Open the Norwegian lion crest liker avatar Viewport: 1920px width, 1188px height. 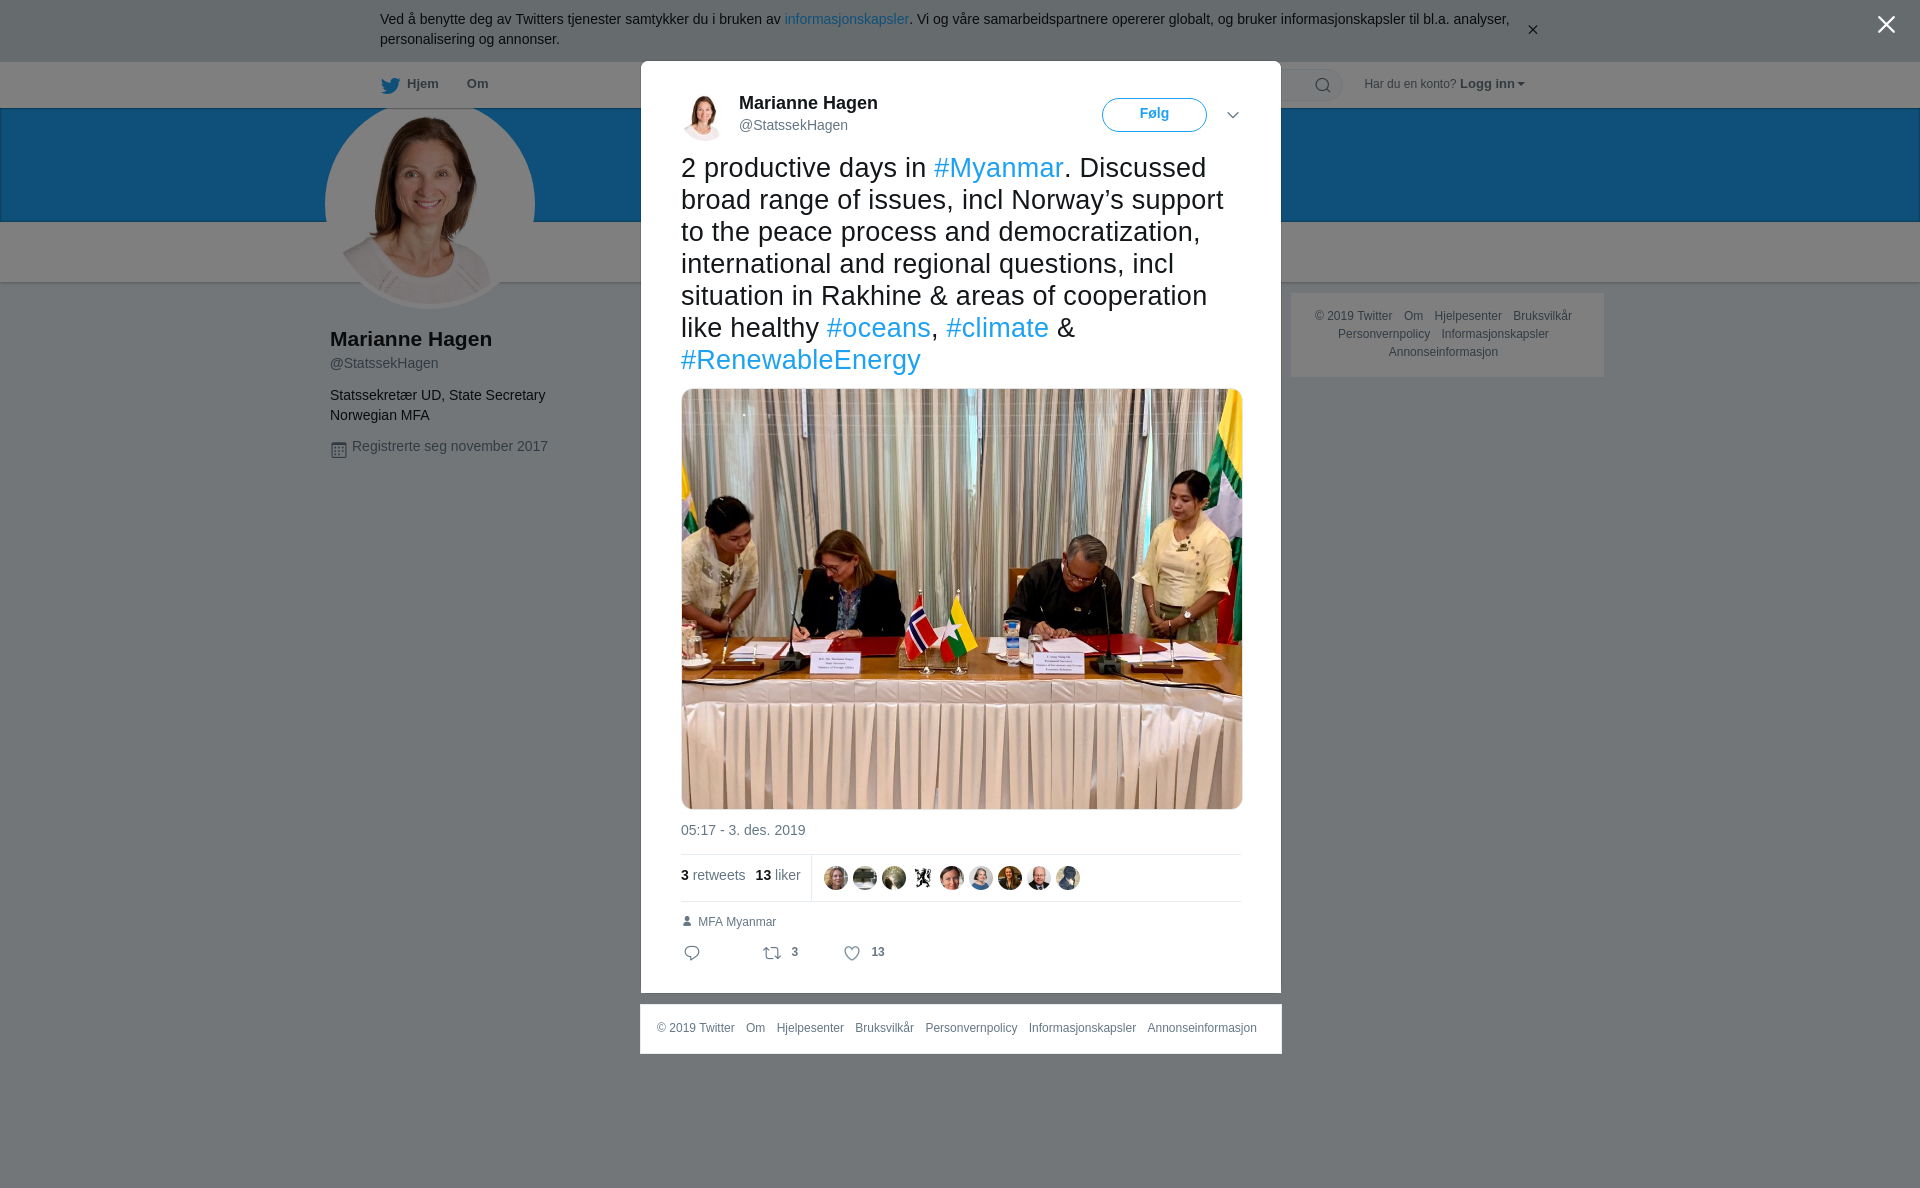coord(923,878)
